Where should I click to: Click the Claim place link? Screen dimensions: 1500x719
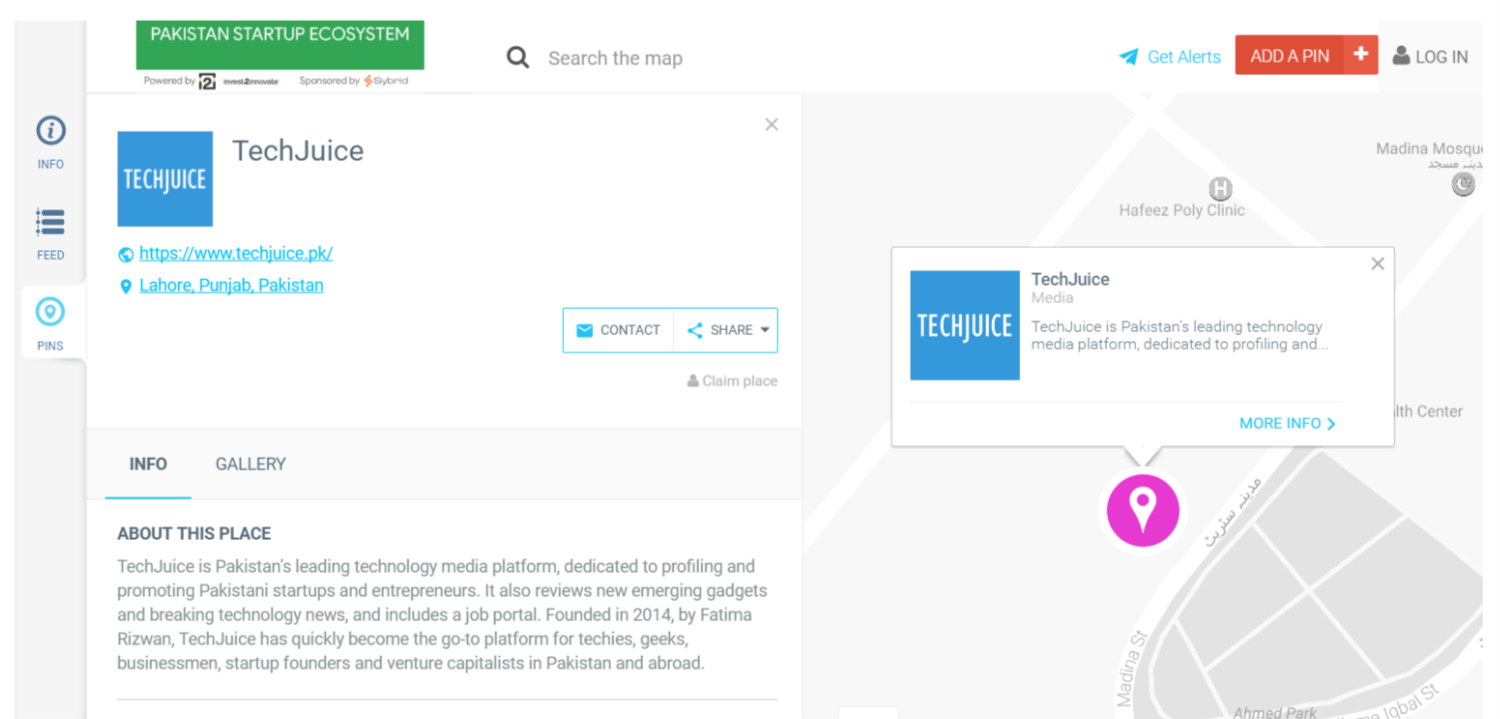tap(732, 381)
